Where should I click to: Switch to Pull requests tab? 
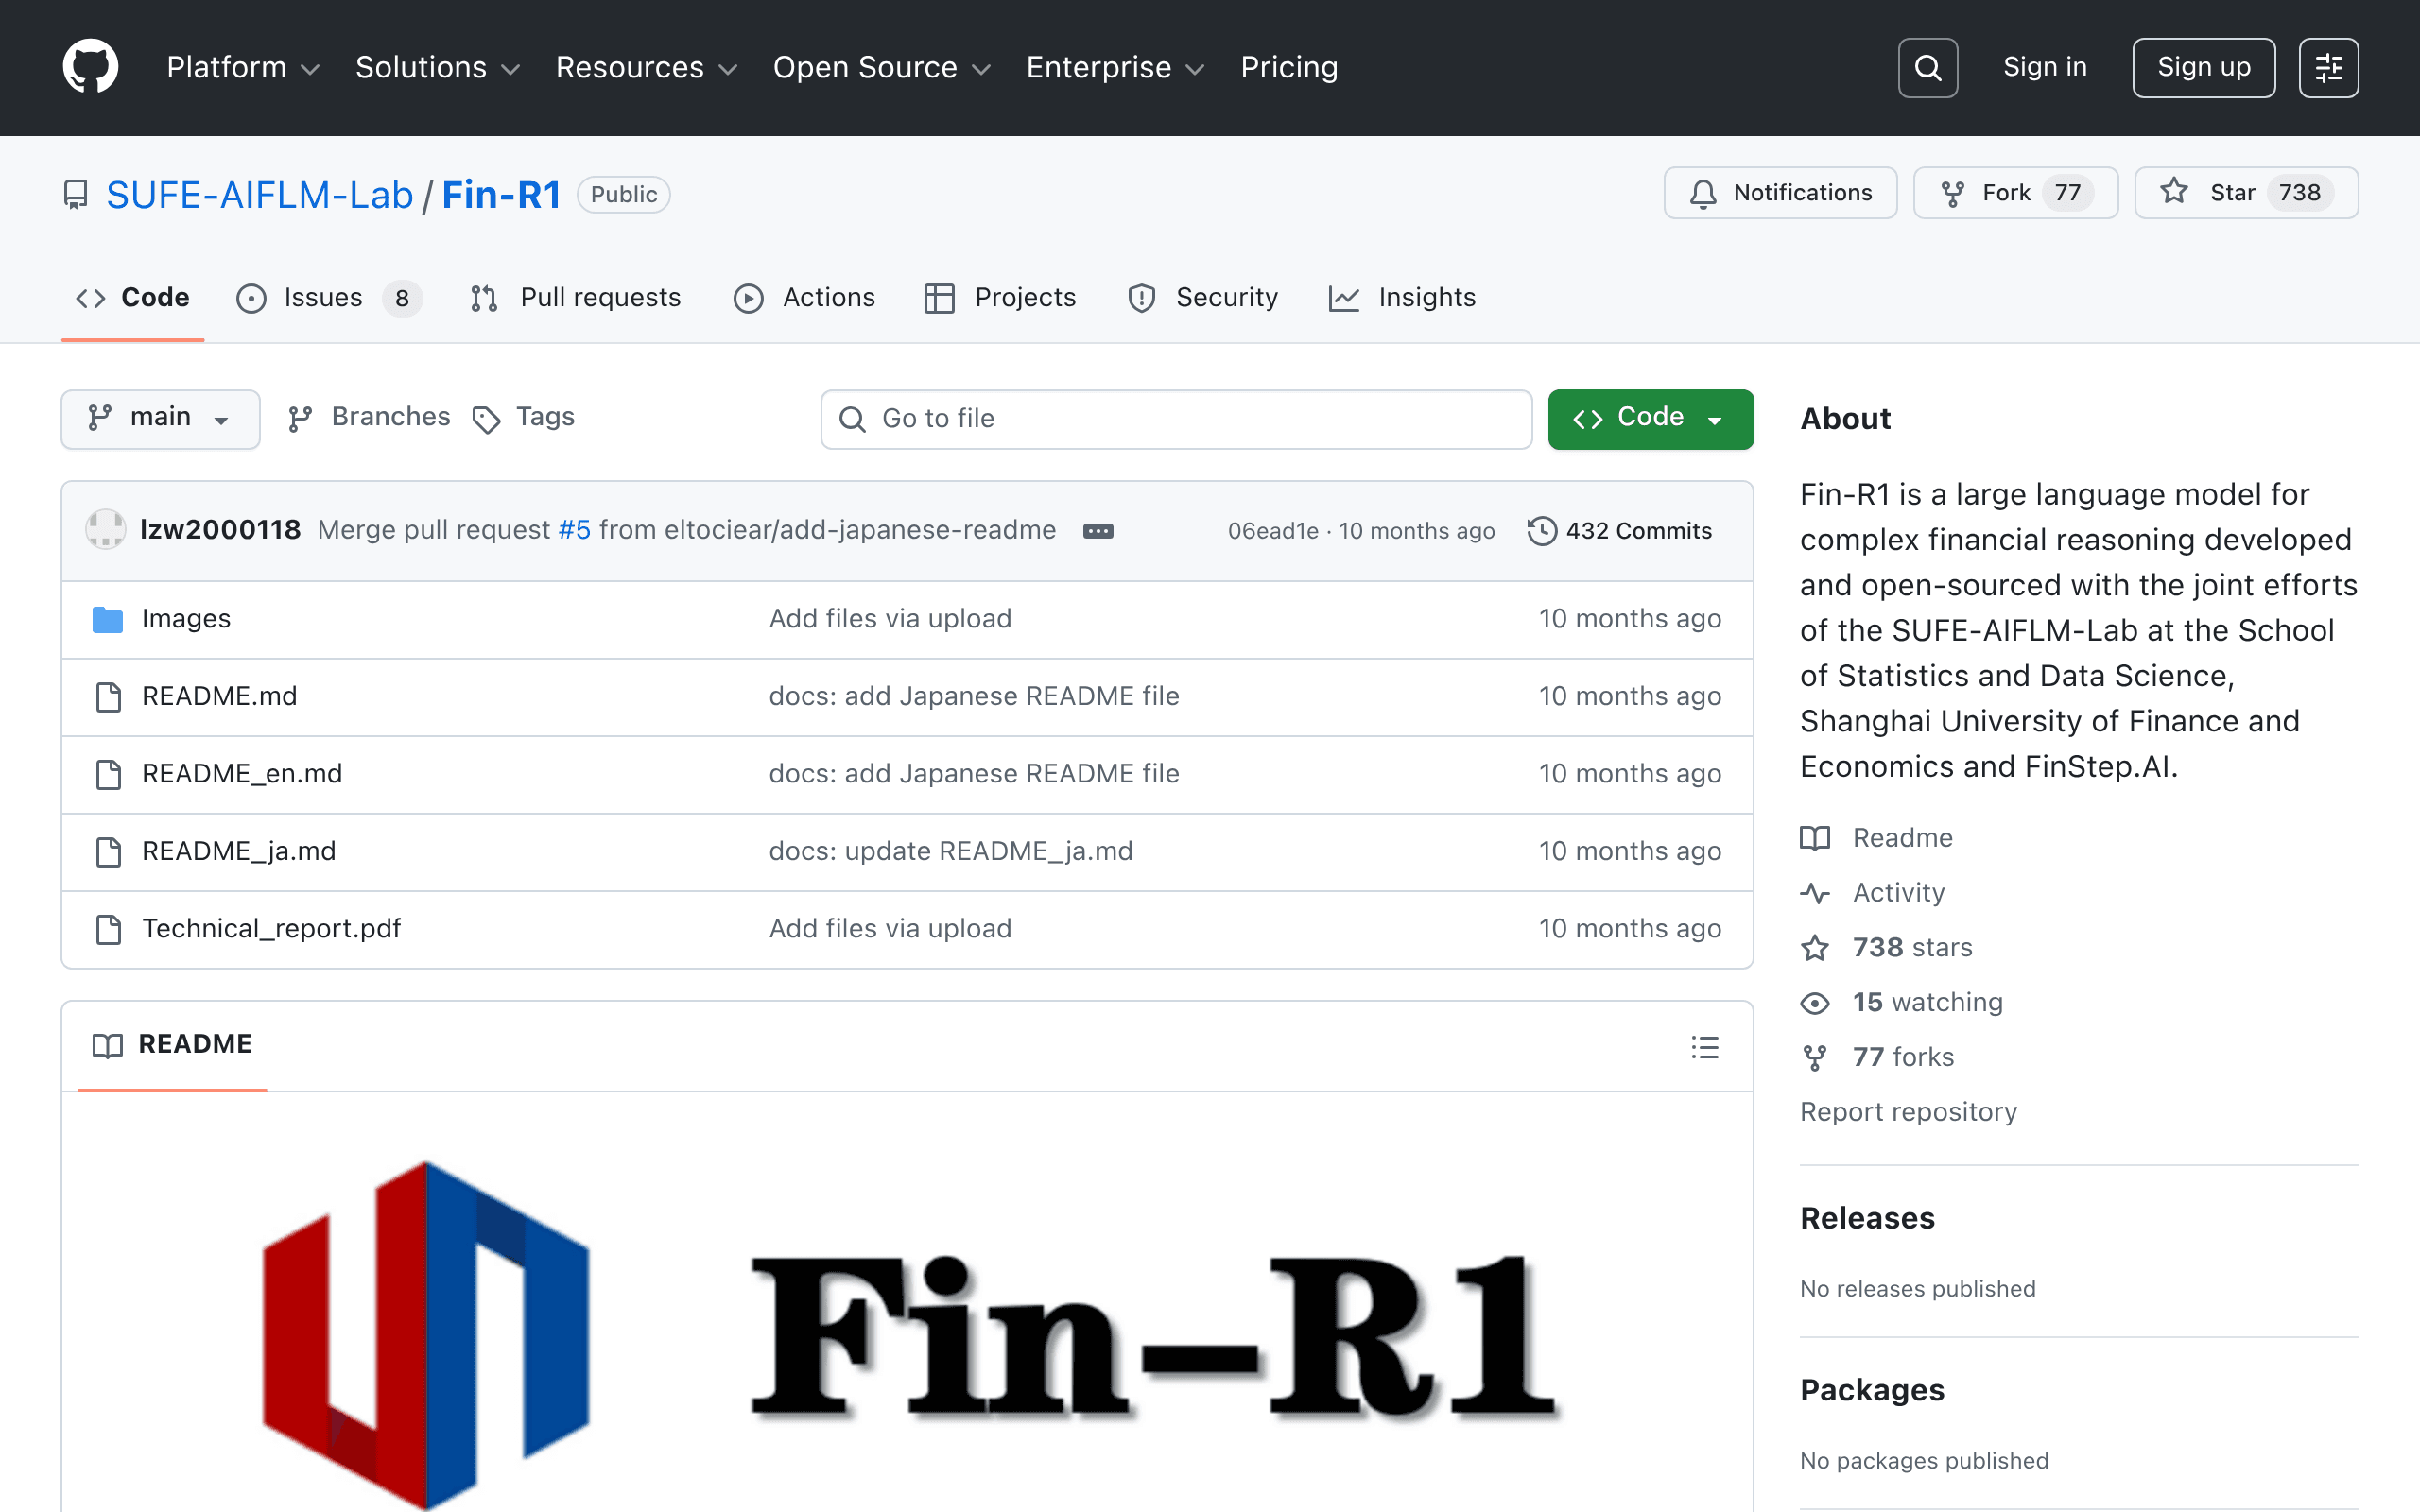[575, 298]
